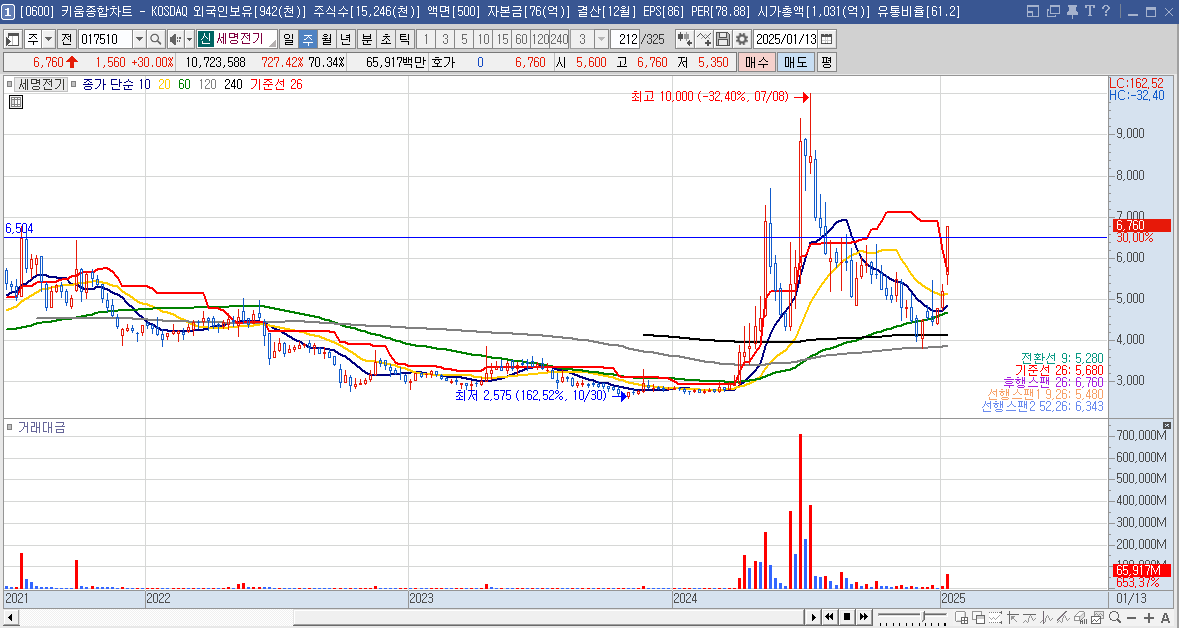Toggle the small checkbox left of 세명전기 legend
The image size is (1179, 628).
[x=10, y=85]
